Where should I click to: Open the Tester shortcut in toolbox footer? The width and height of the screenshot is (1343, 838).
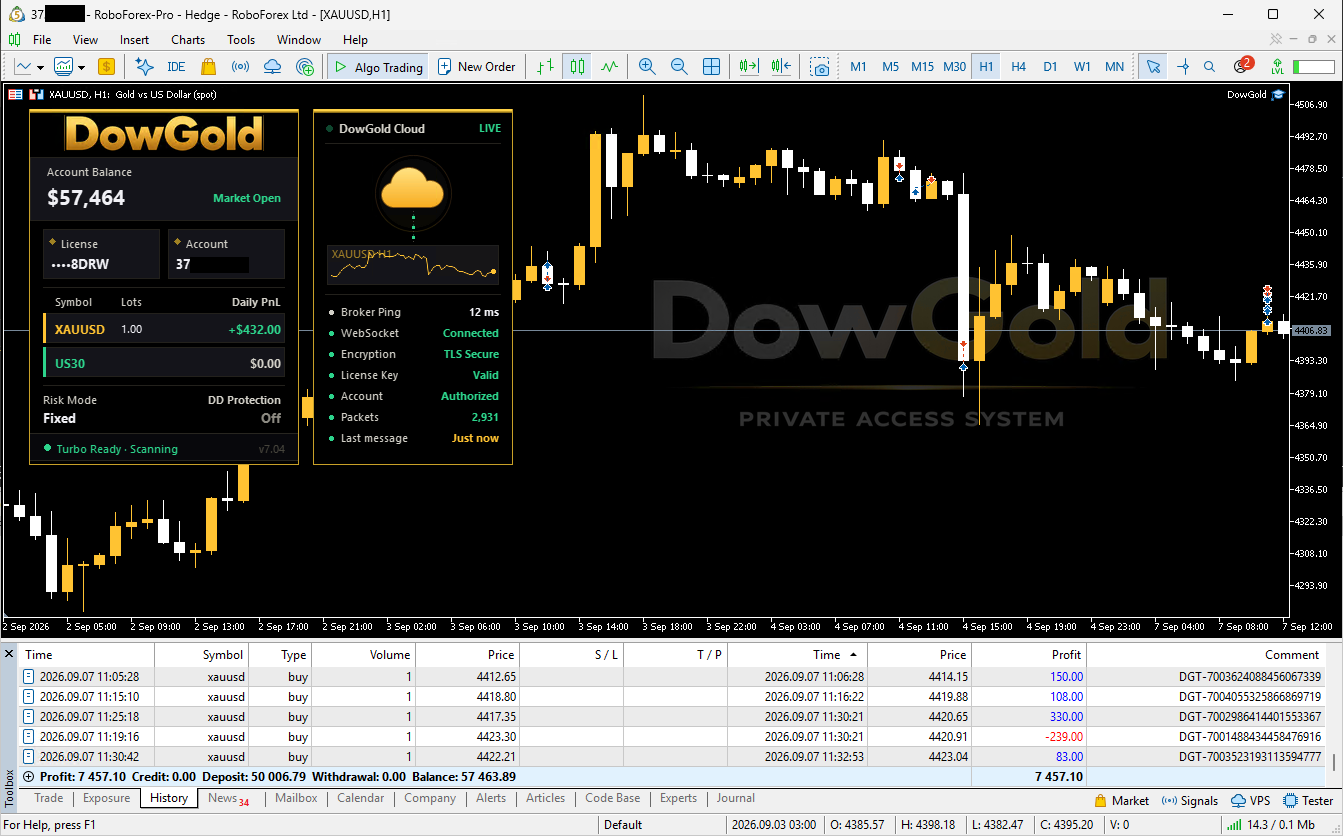tap(1309, 801)
